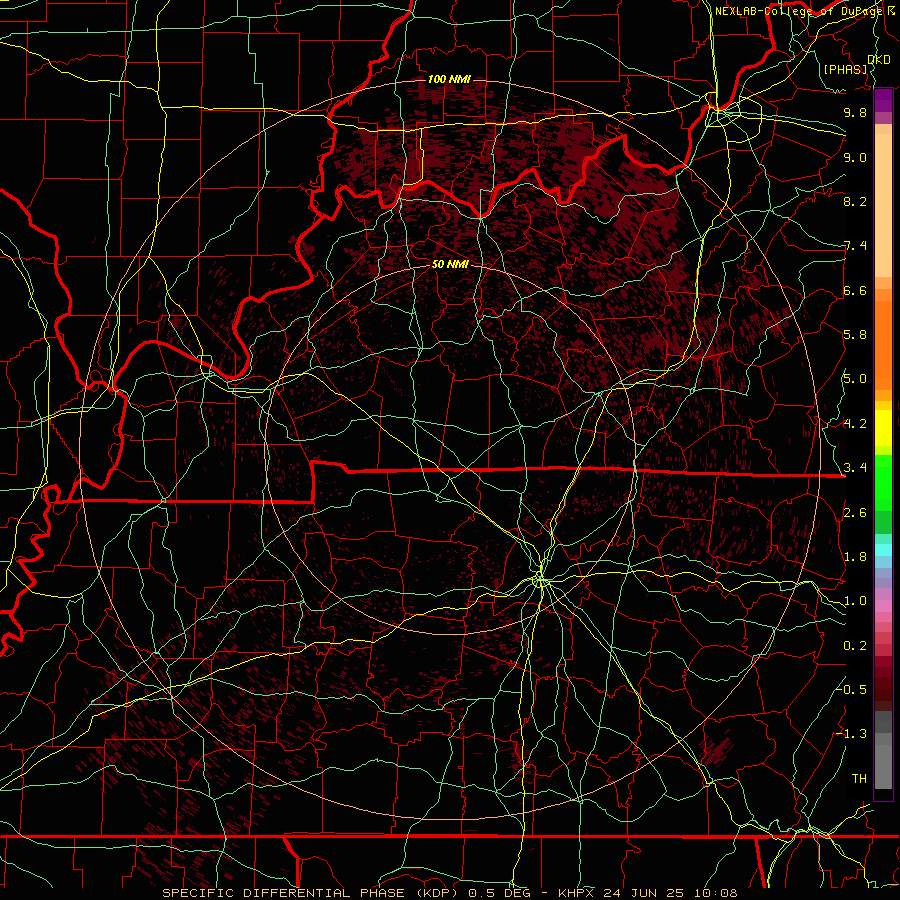Image resolution: width=900 pixels, height=900 pixels.
Task: Click the '[PHAS]' label above the scale
Action: click(845, 69)
